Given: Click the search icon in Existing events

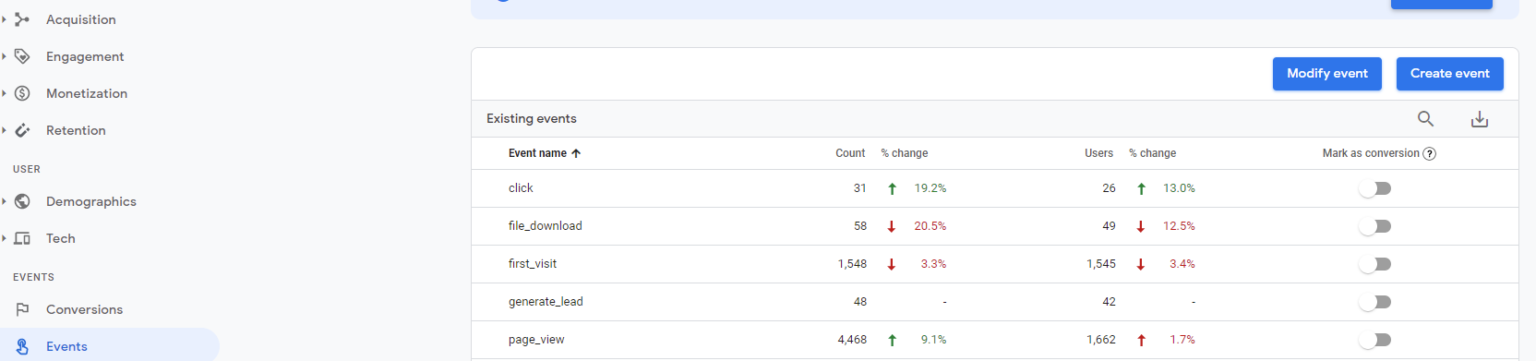Looking at the screenshot, I should (1426, 119).
